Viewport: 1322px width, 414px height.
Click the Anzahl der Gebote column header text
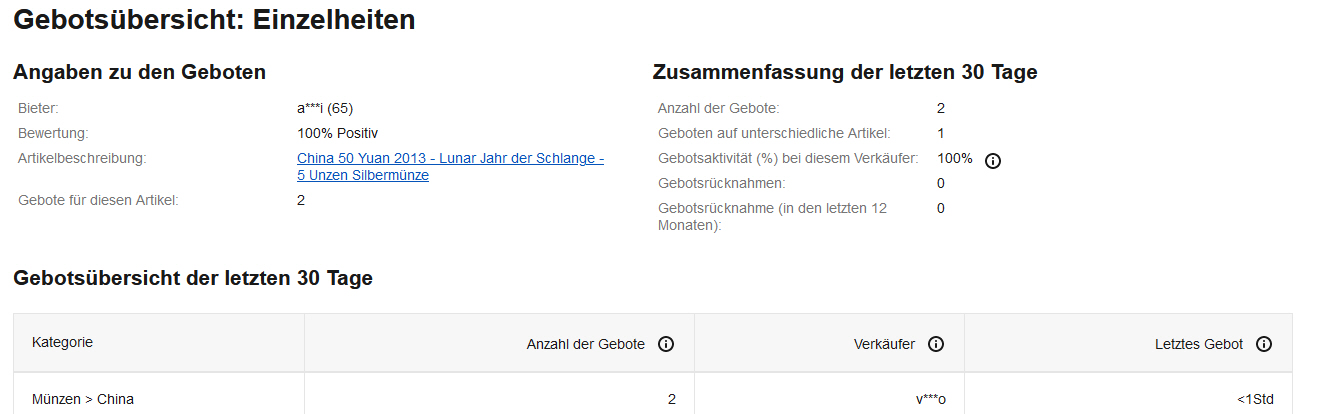[586, 344]
